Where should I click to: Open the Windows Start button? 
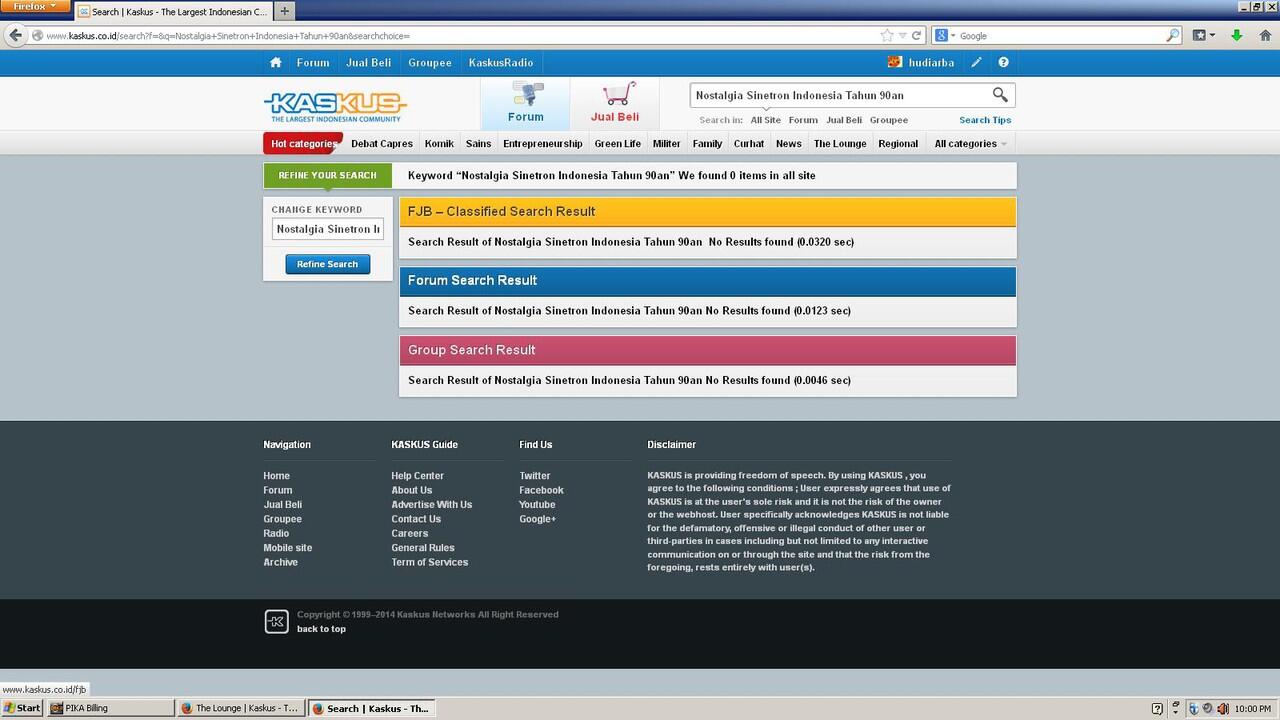22,708
